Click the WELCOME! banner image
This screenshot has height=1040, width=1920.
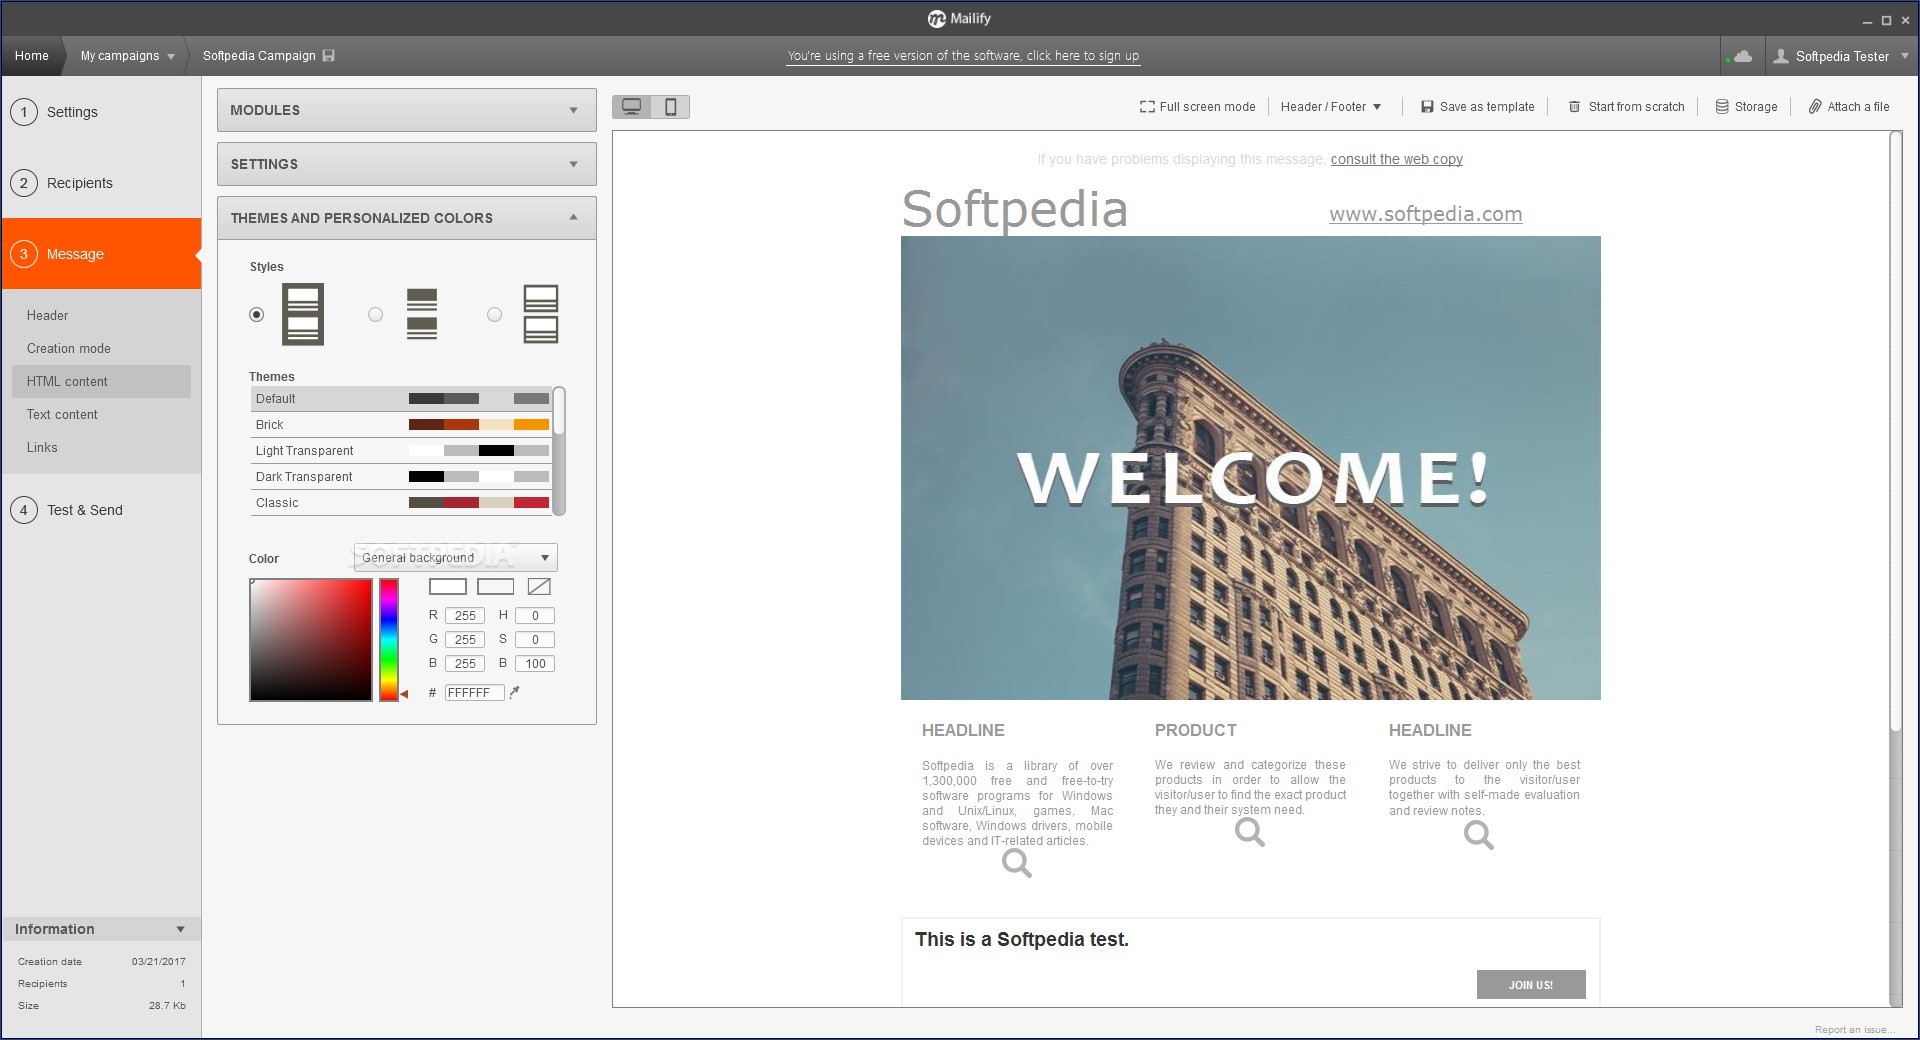pos(1250,468)
